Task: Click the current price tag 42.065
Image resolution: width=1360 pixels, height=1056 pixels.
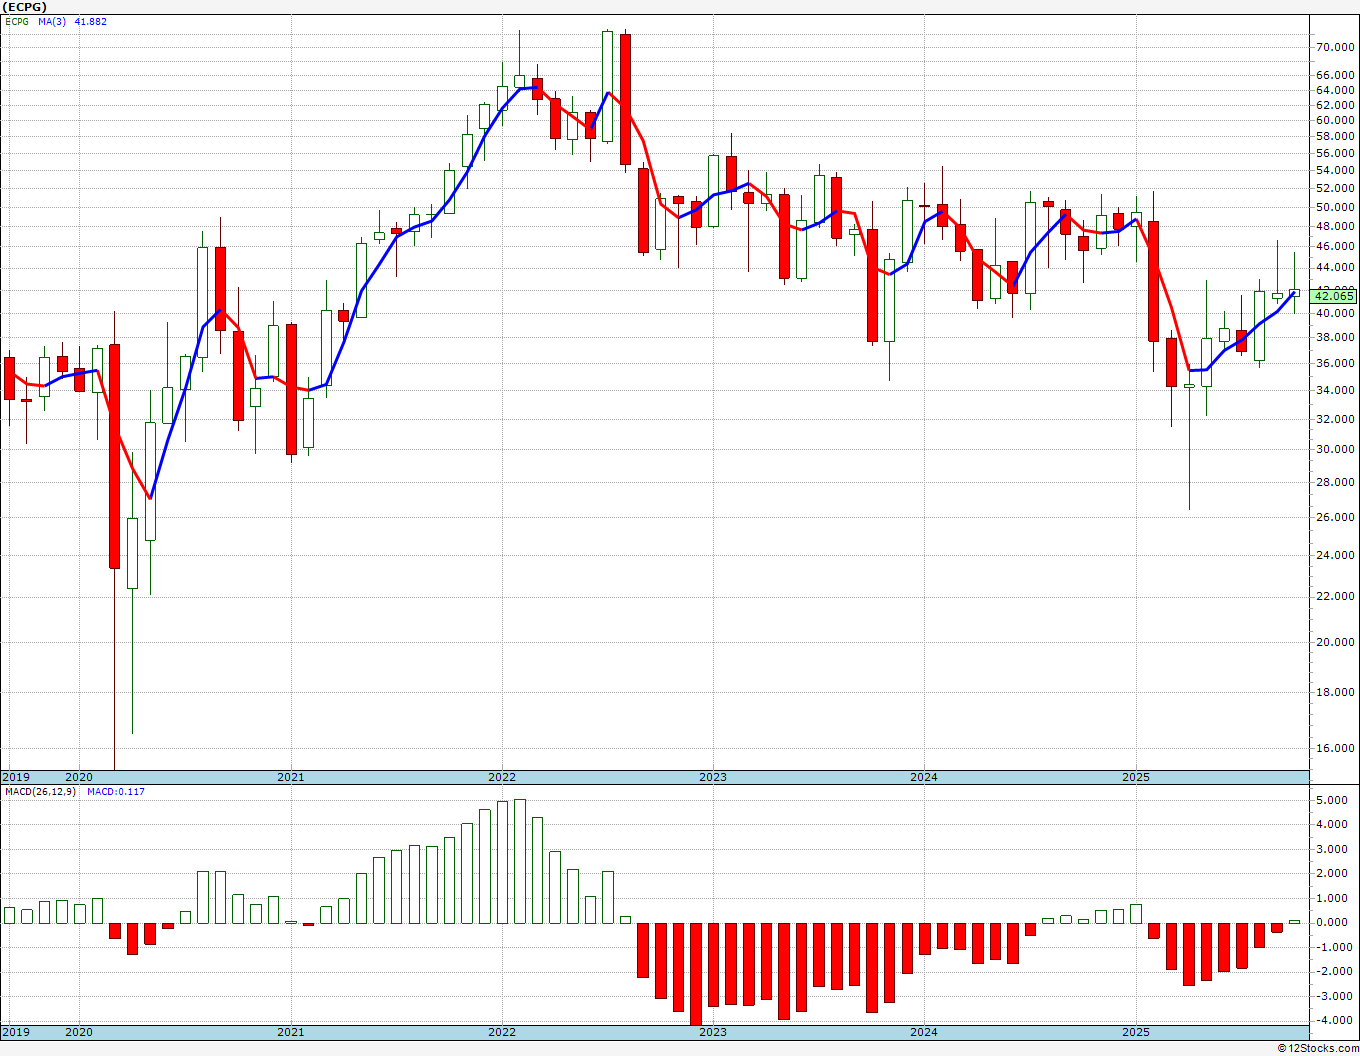Action: (x=1334, y=296)
